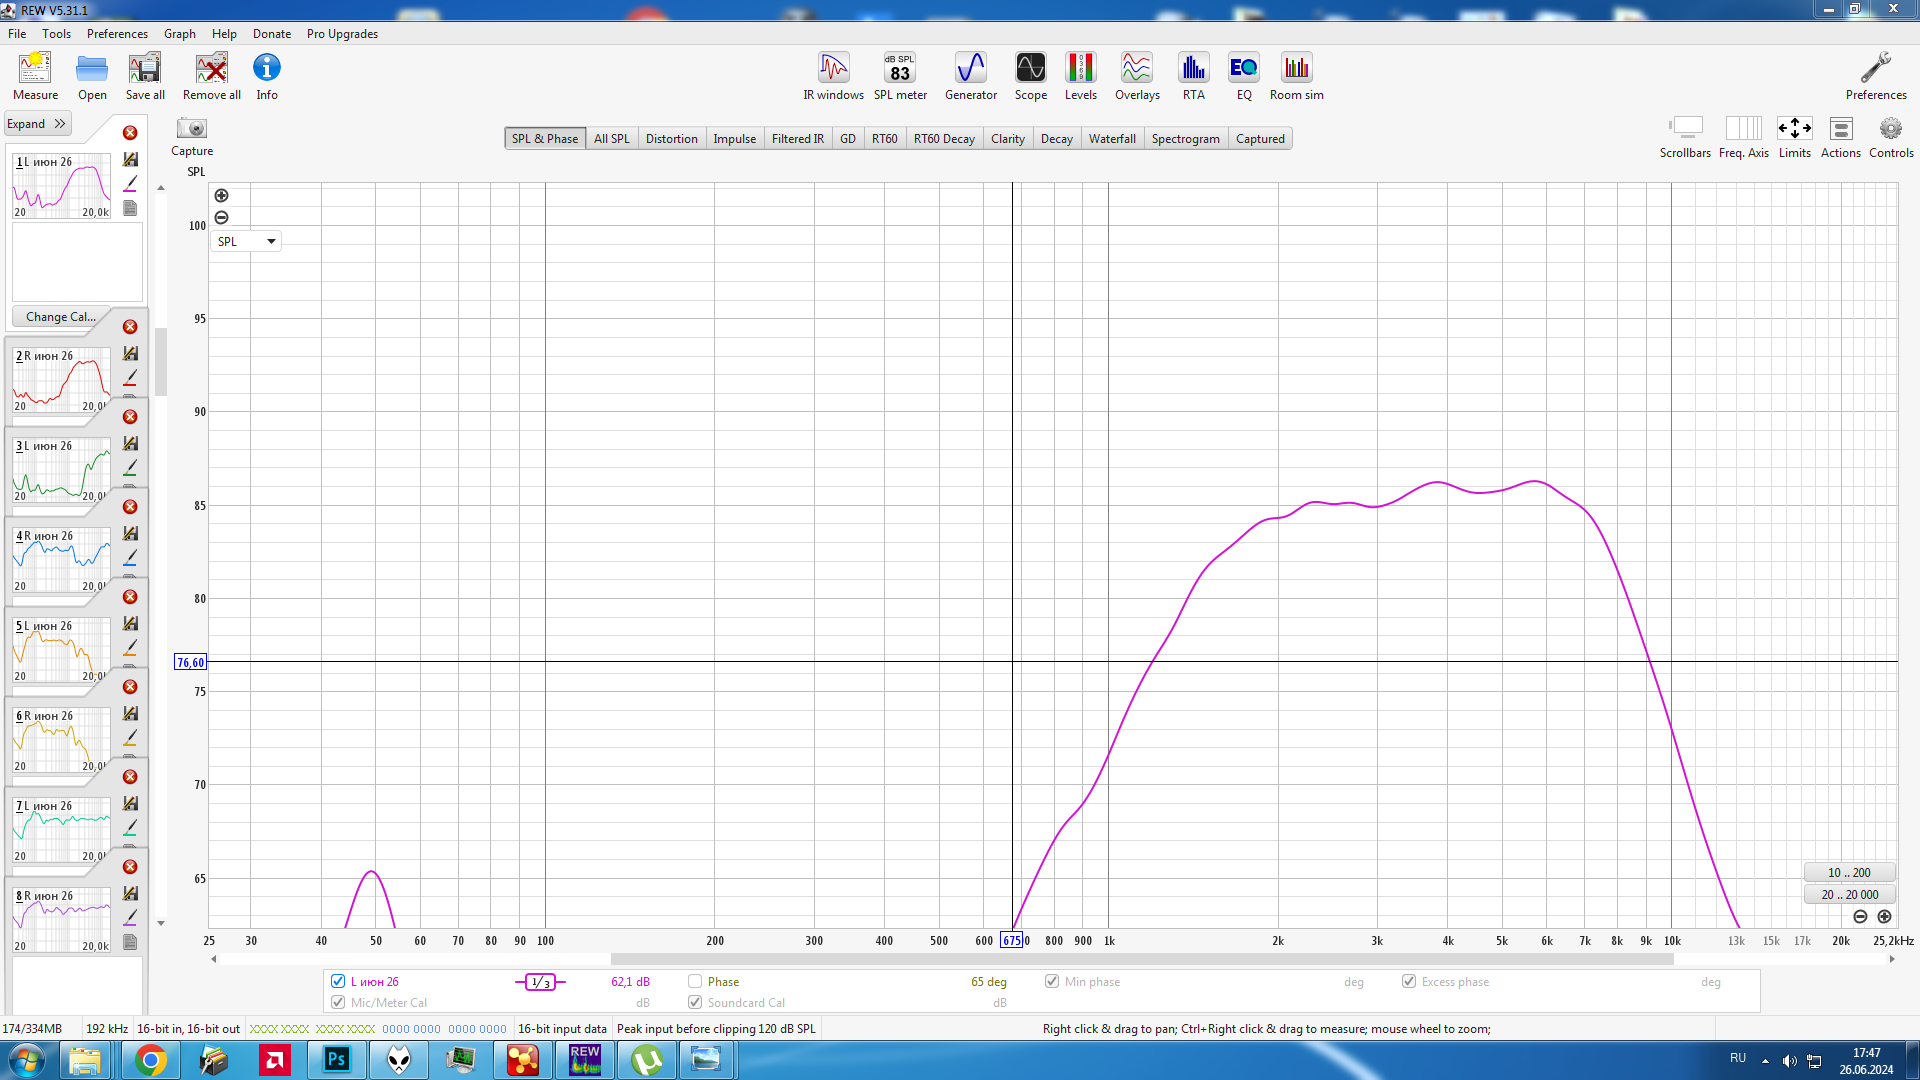
Task: Uncheck the L июн 26 trace checkbox
Action: [x=338, y=981]
